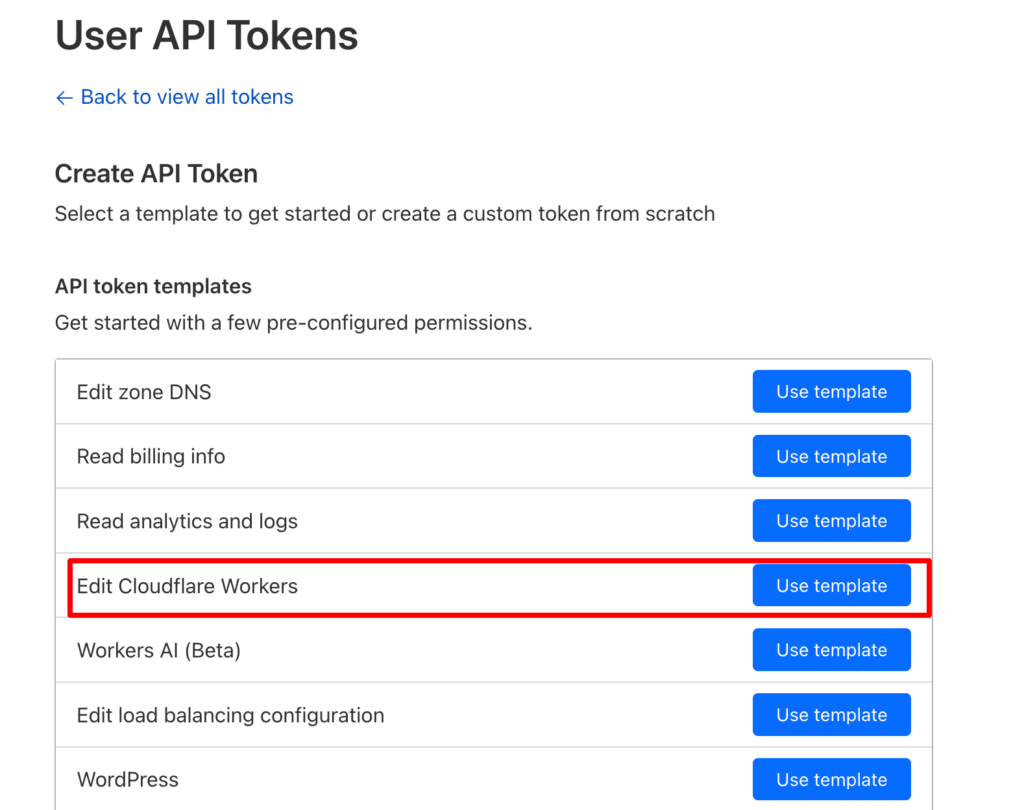
Task: Use template for Edit Cloudflare Workers
Action: (831, 585)
